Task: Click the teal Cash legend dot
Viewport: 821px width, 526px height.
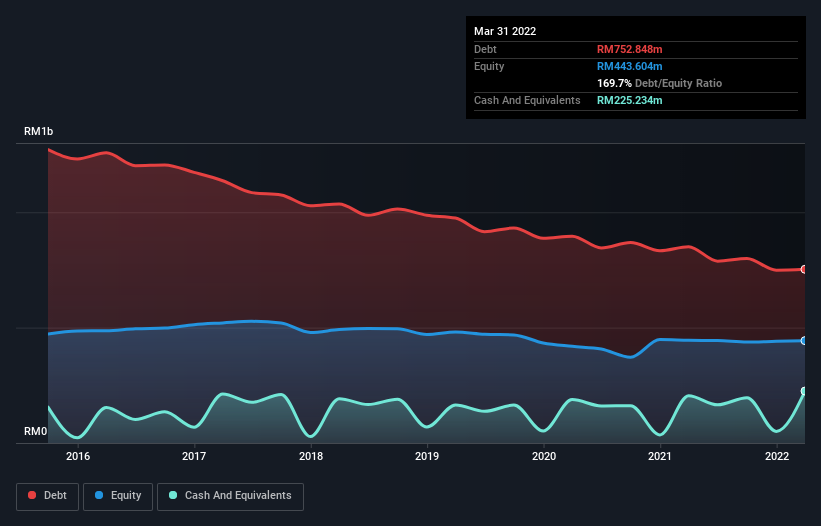Action: pos(173,495)
